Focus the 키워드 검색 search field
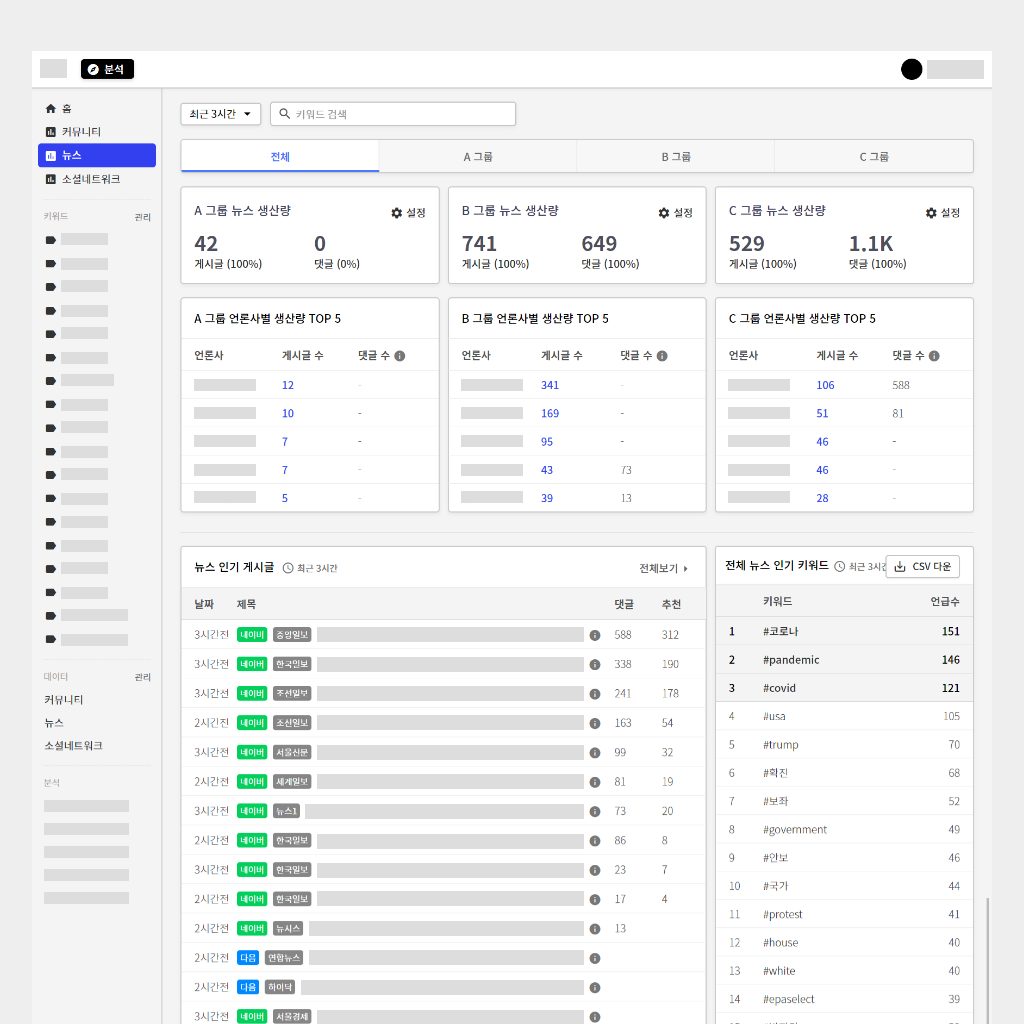Viewport: 1024px width, 1024px height. [400, 114]
